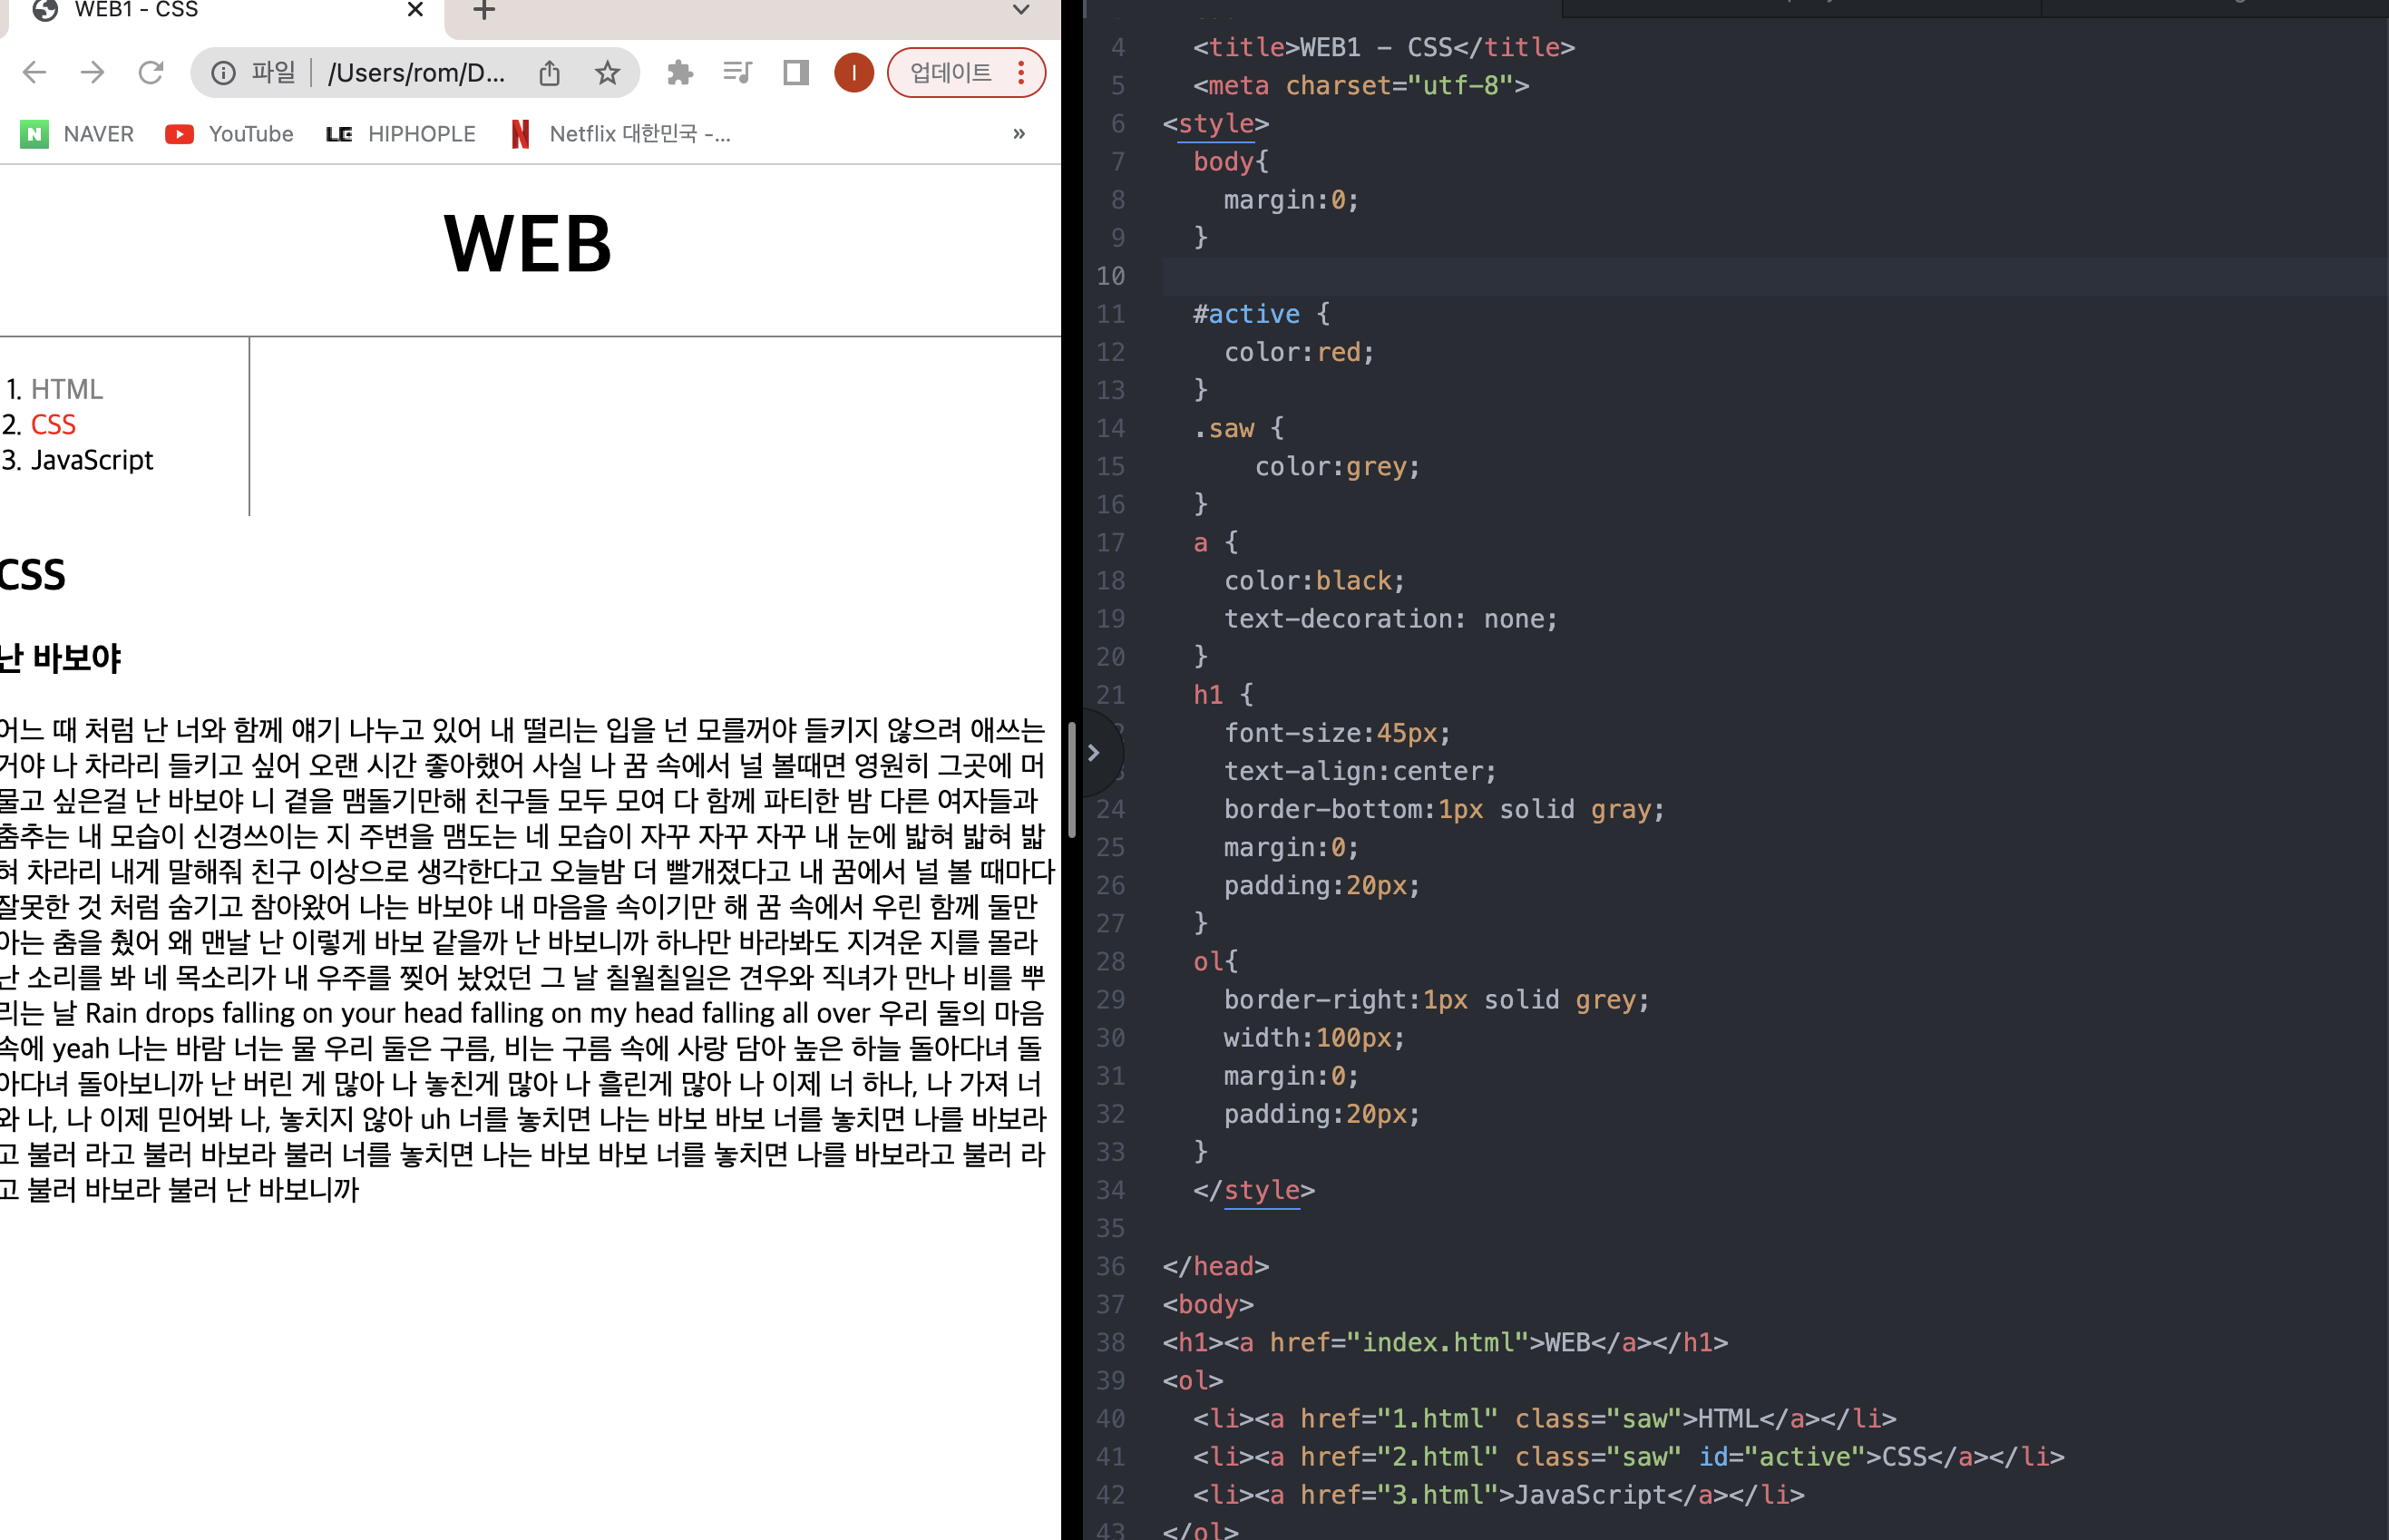Open the extensions puzzle icon
Viewport: 2389px width, 1540px height.
tap(680, 73)
